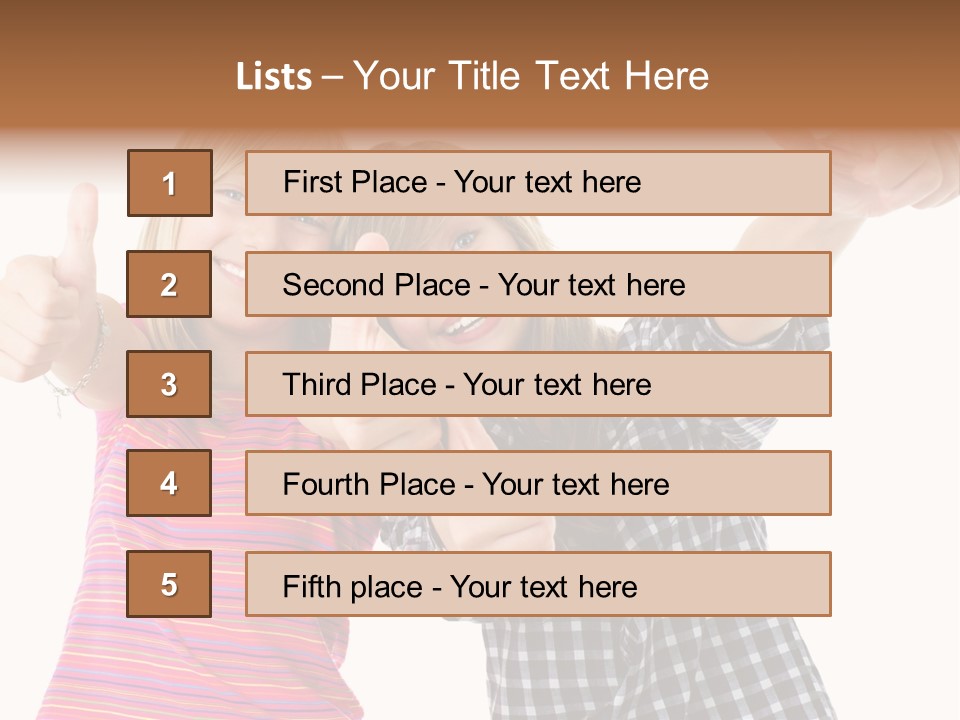Click the First Place text box
Image resolution: width=960 pixels, height=720 pixels.
coord(538,183)
